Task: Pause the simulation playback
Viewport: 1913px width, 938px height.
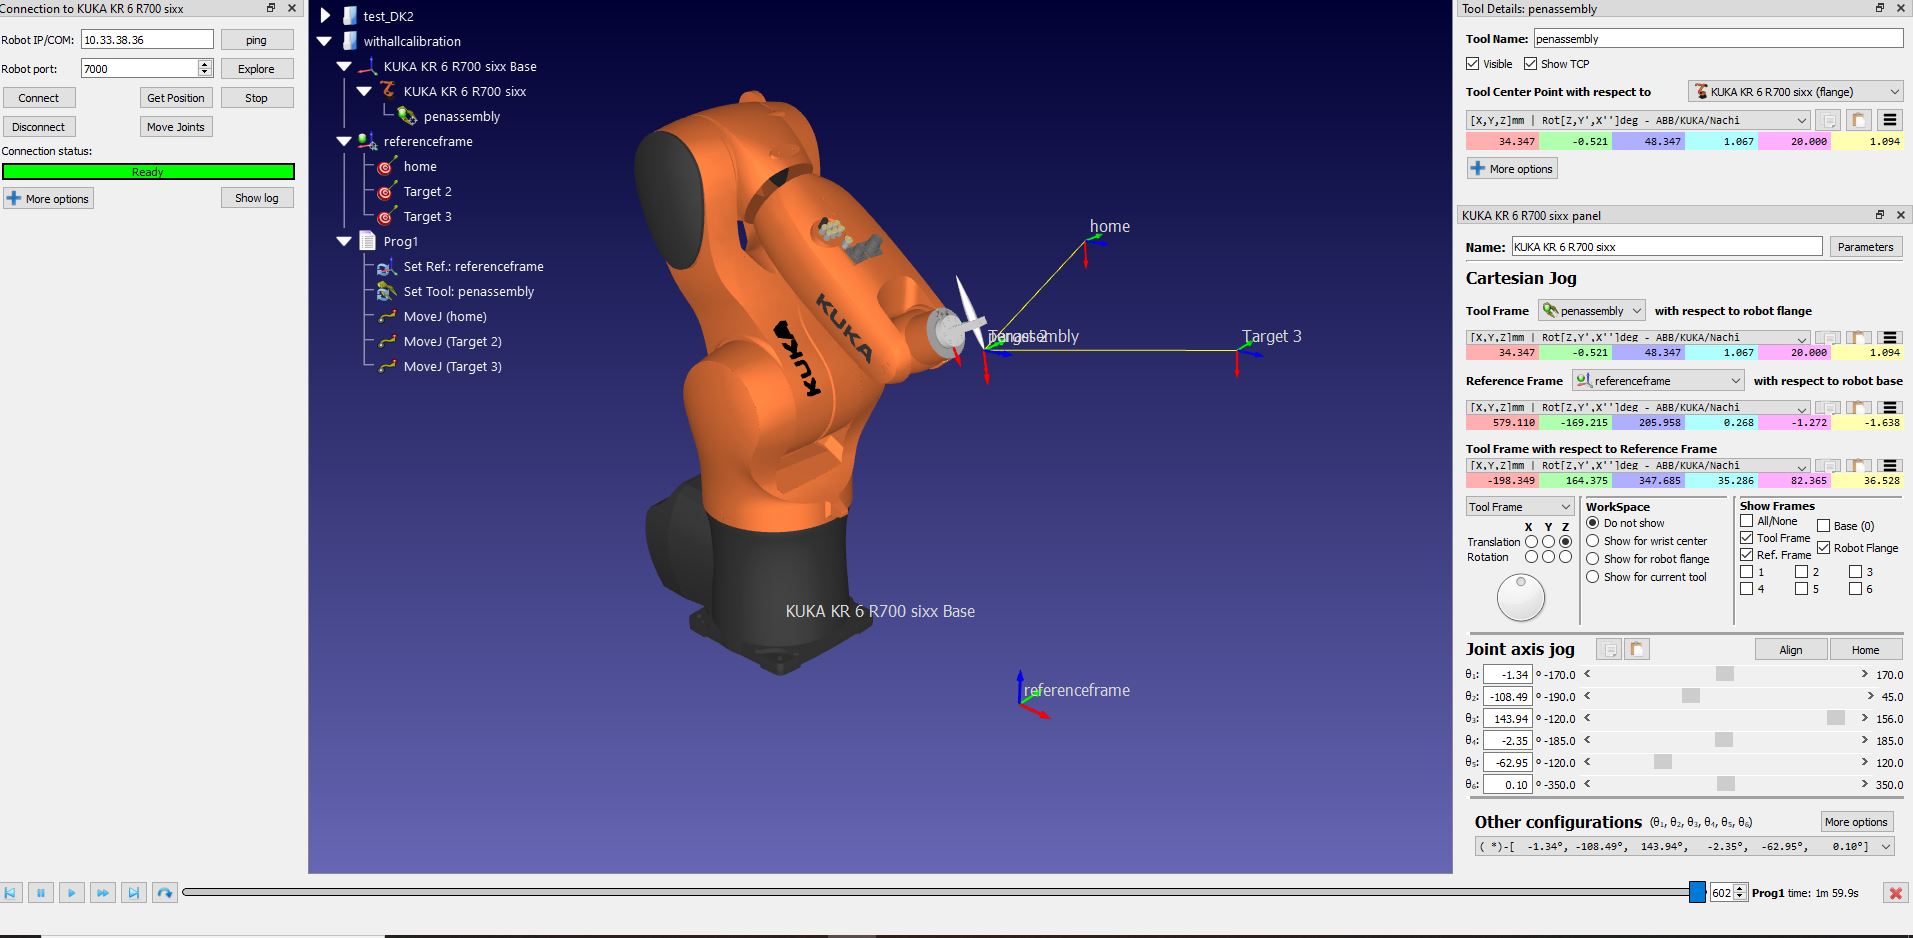Action: tap(41, 893)
